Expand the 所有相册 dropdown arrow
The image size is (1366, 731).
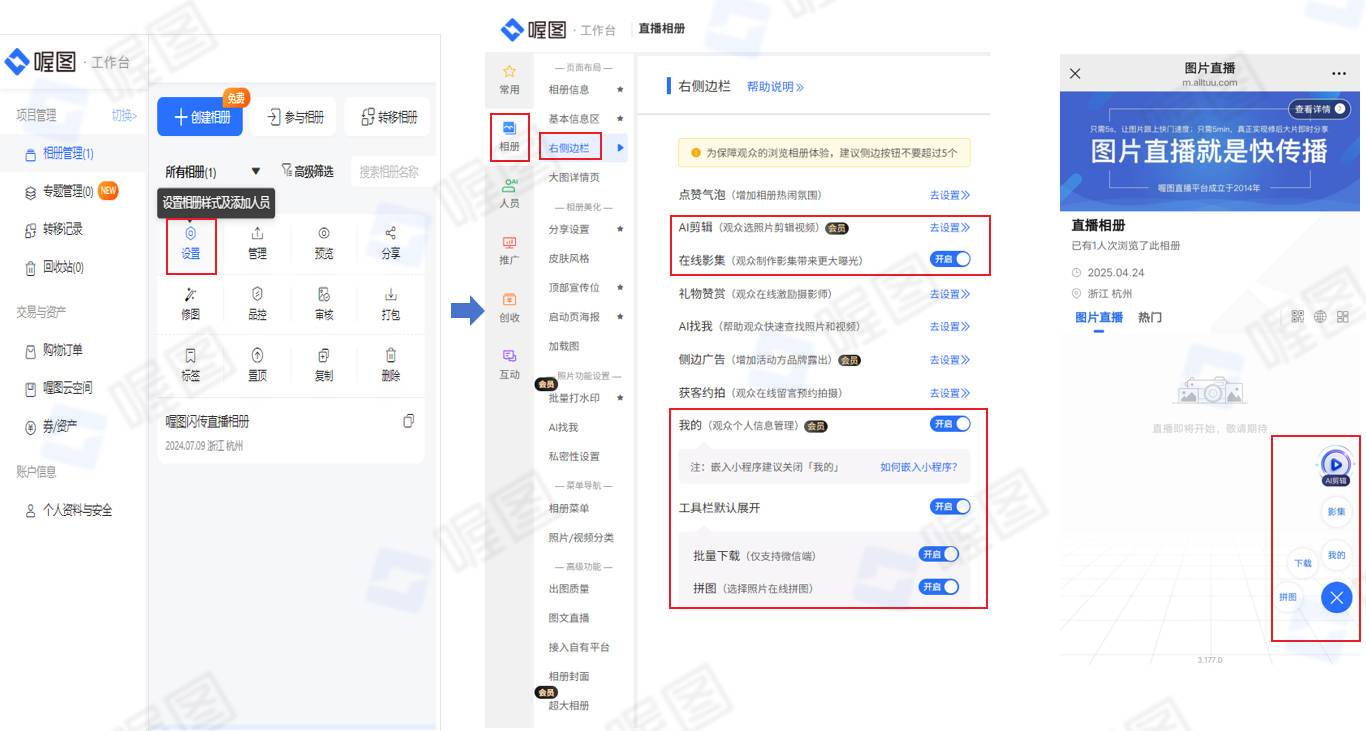pos(256,172)
